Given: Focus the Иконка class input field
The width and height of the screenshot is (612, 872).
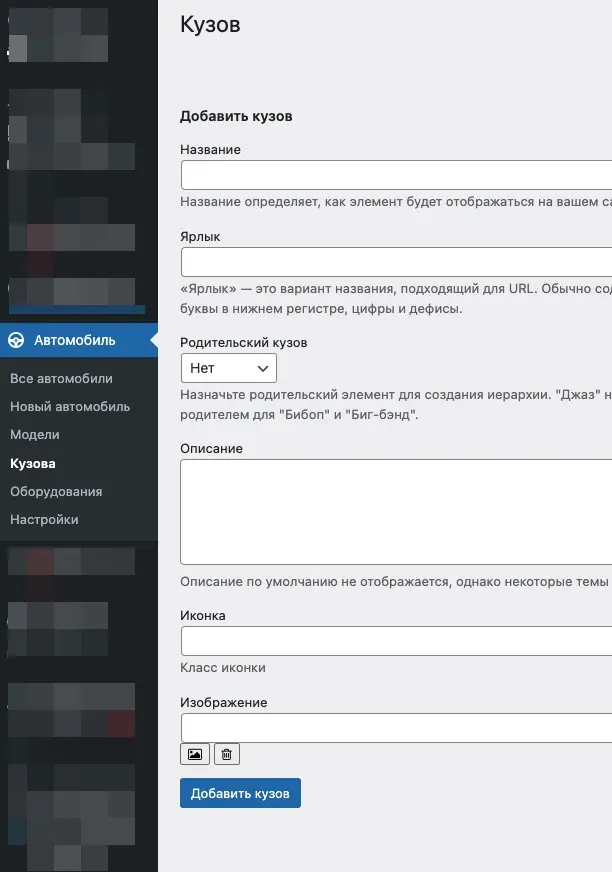Looking at the screenshot, I should pyautogui.click(x=396, y=640).
